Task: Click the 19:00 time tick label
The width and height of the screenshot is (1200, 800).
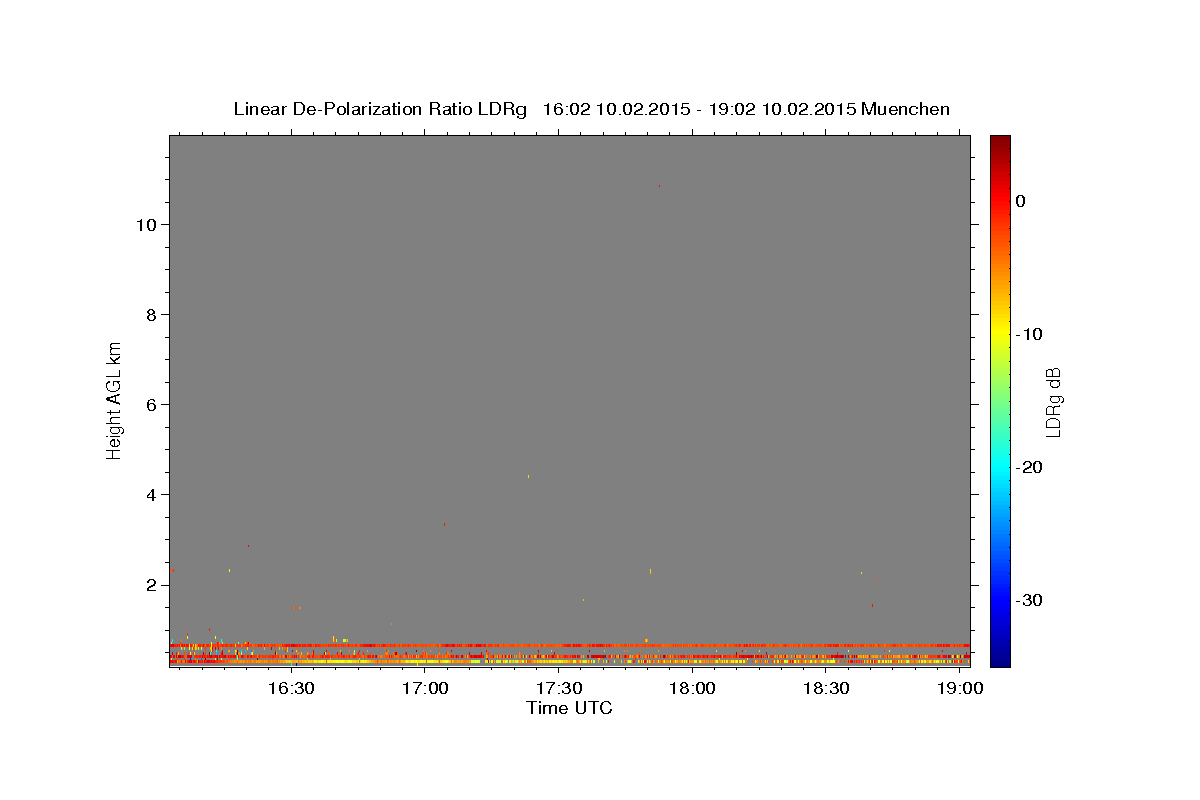Action: point(960,688)
